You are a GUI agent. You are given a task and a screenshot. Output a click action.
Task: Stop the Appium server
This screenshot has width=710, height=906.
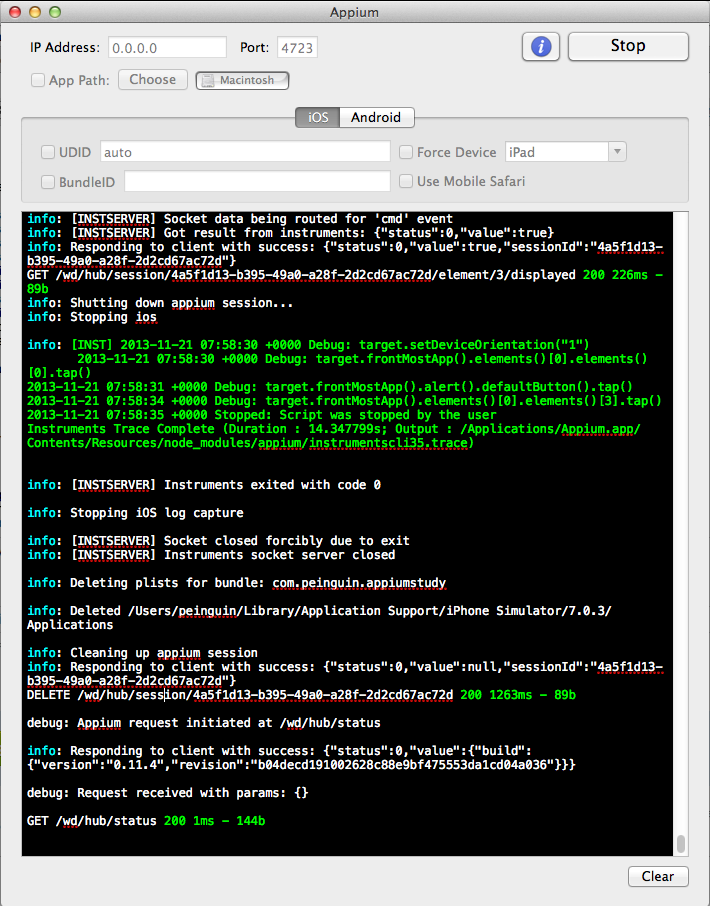click(628, 46)
